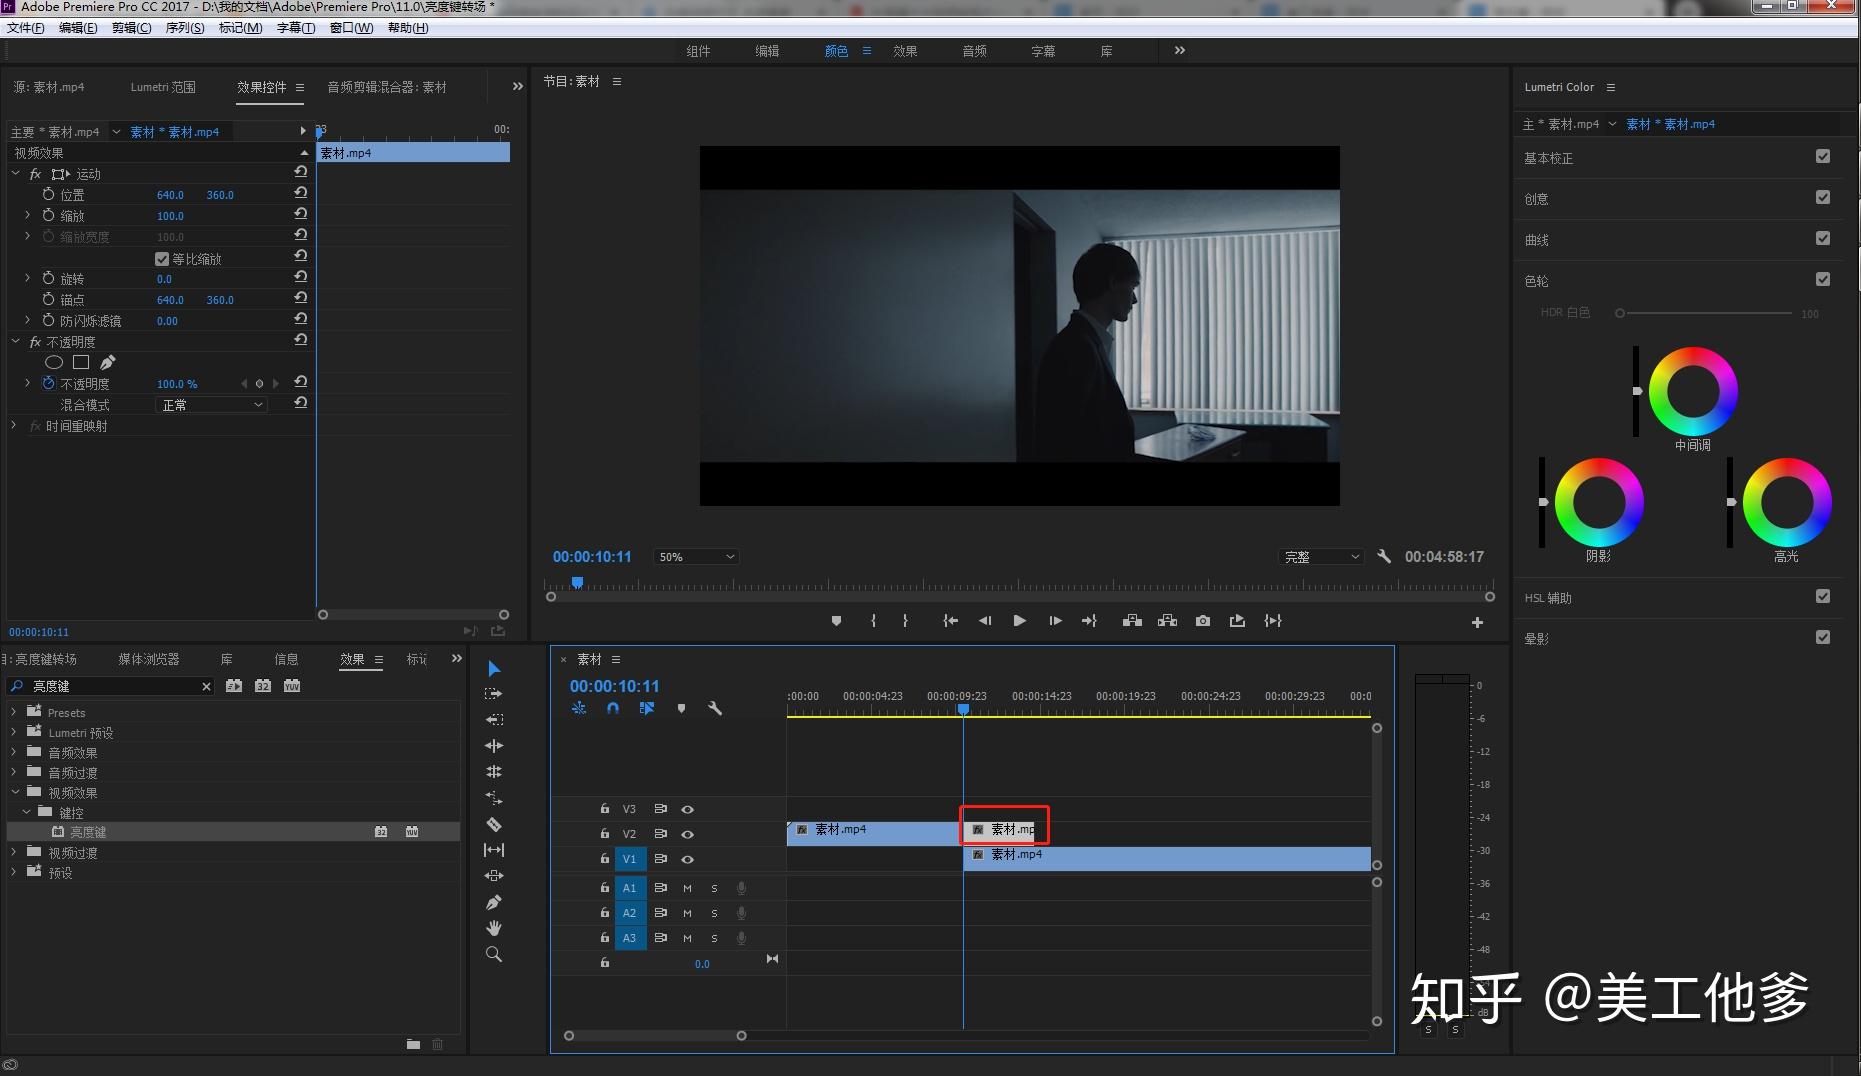Open the 剪辑 menu in the menu bar
The width and height of the screenshot is (1861, 1076).
point(131,28)
